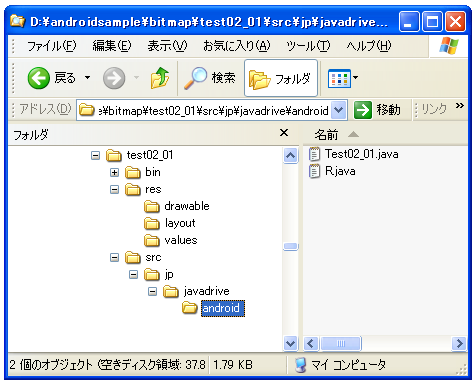The image size is (475, 383).
Task: Click the folder tree scroll down arrow
Action: [290, 343]
